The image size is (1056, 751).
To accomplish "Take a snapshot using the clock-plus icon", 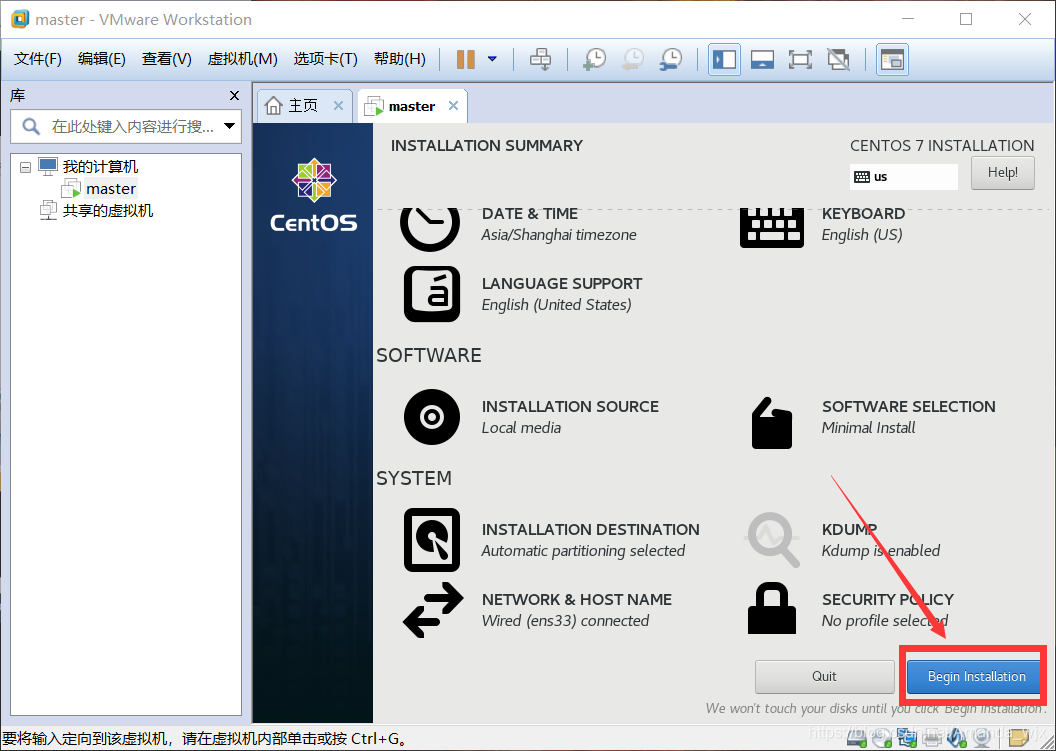I will click(x=594, y=59).
